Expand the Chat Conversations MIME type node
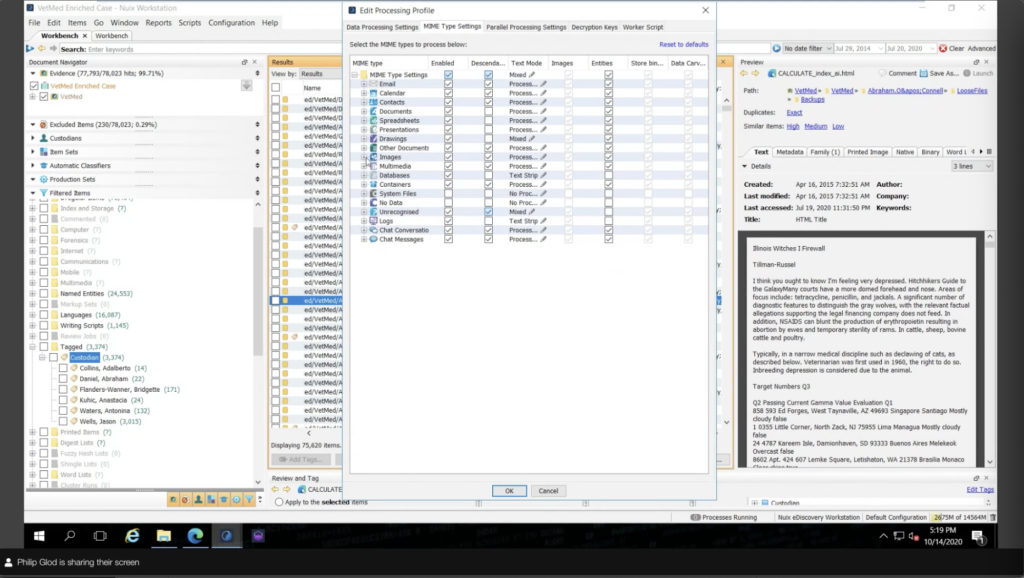 pyautogui.click(x=364, y=230)
